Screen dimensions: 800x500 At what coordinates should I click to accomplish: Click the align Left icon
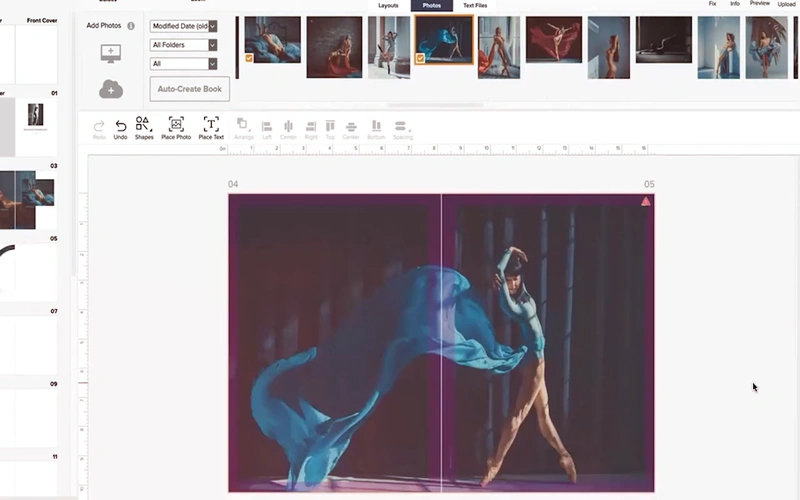pyautogui.click(x=266, y=126)
